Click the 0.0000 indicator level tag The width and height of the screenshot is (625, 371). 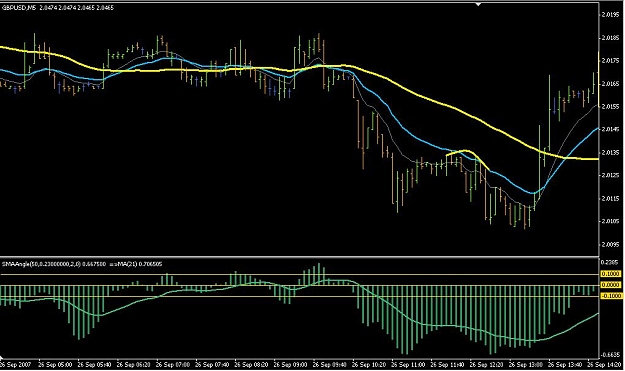(611, 285)
